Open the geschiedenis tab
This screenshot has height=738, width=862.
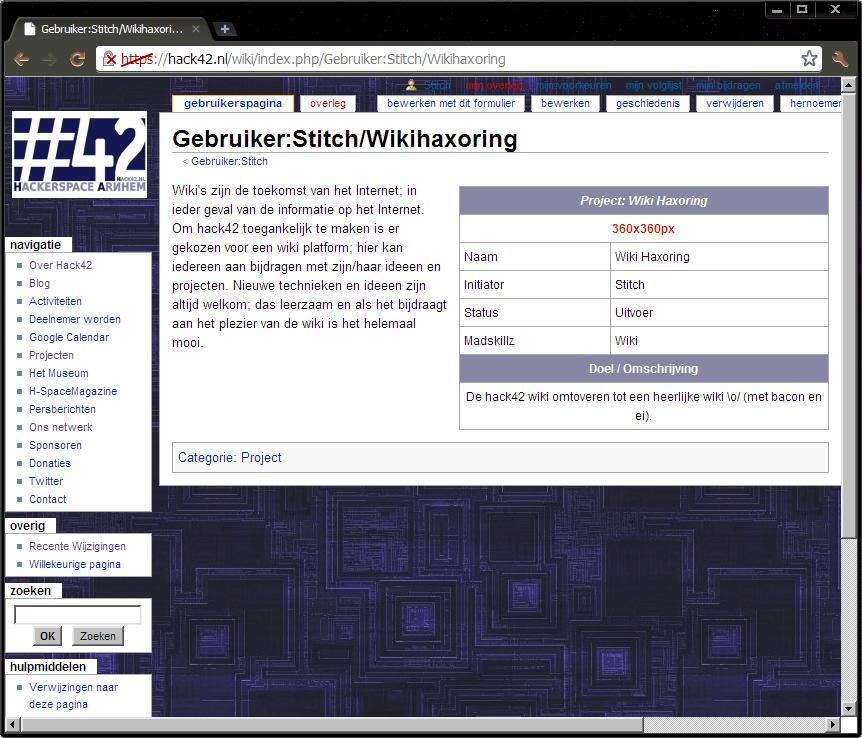coord(647,103)
